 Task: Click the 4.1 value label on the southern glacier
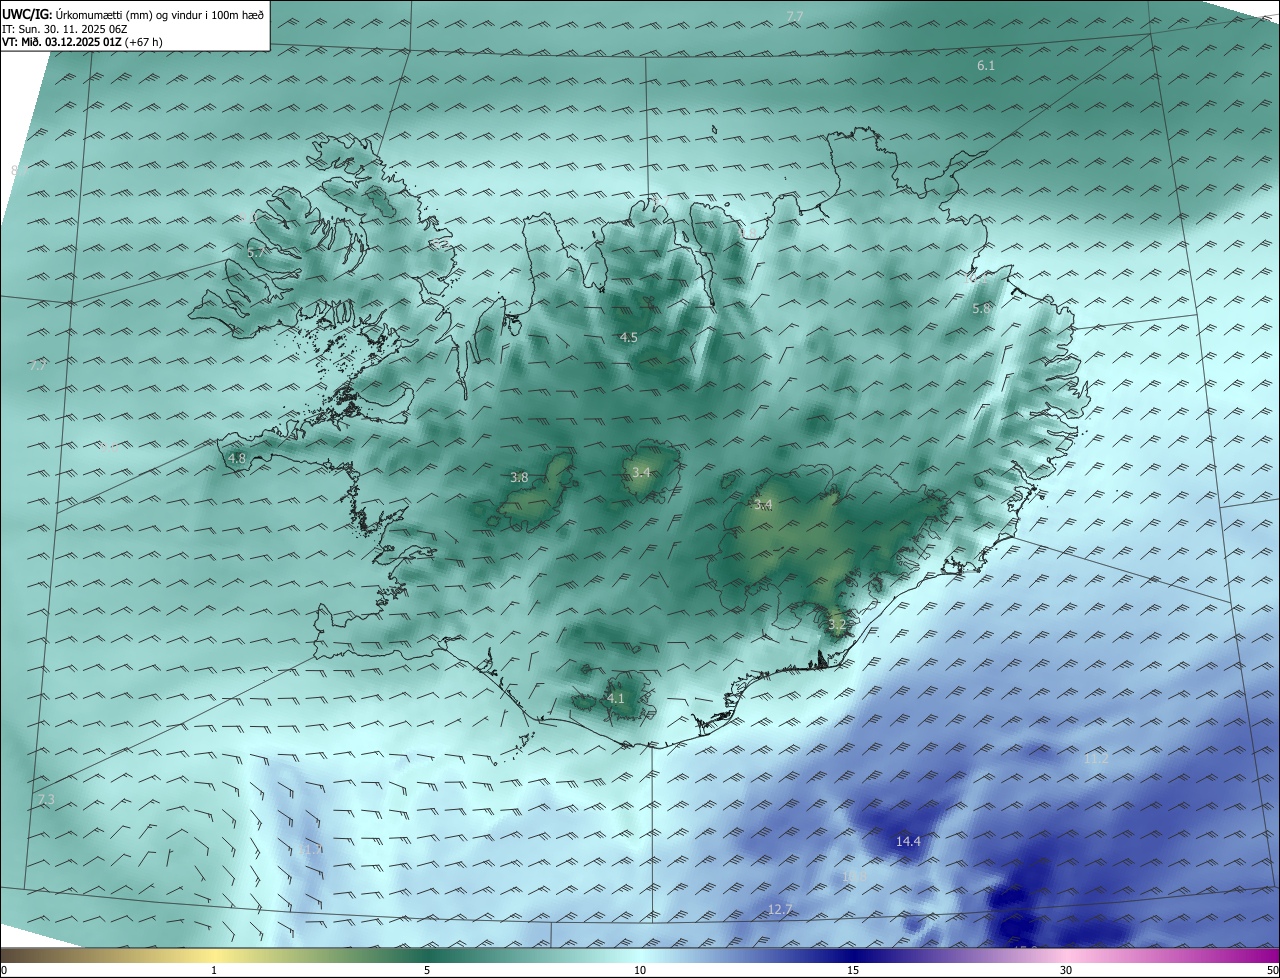(616, 699)
